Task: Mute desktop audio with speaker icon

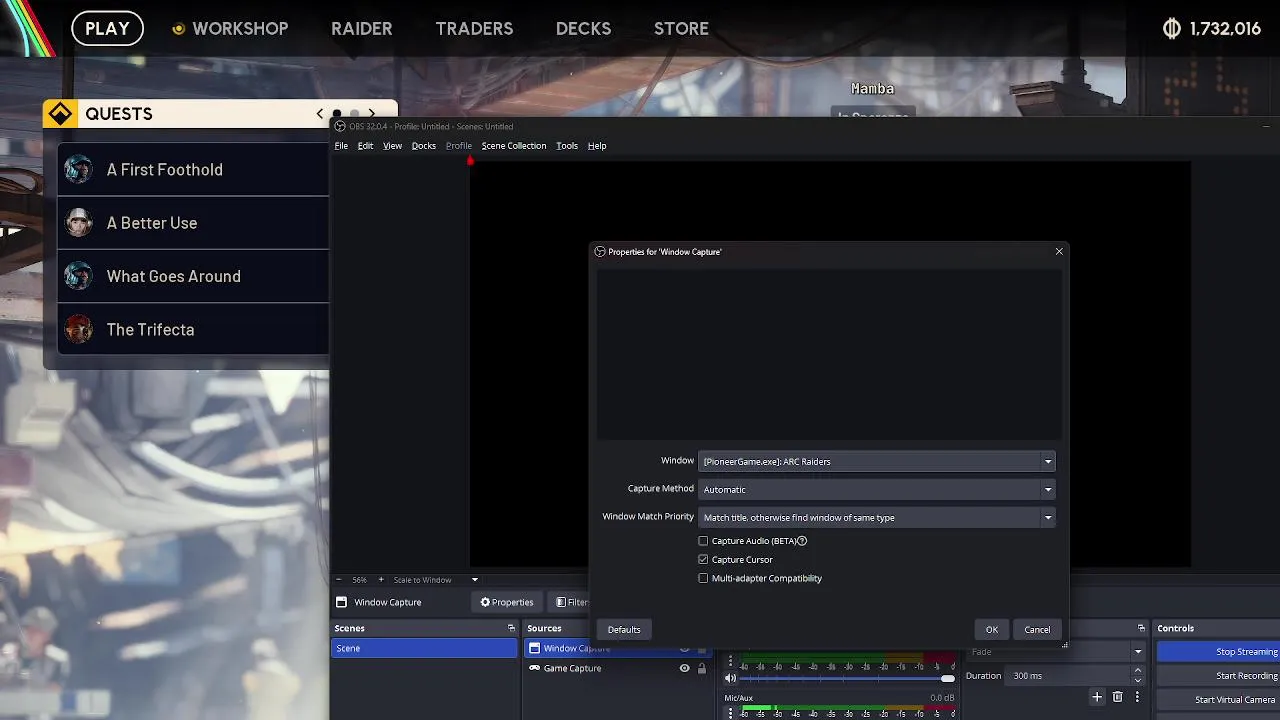Action: point(730,678)
